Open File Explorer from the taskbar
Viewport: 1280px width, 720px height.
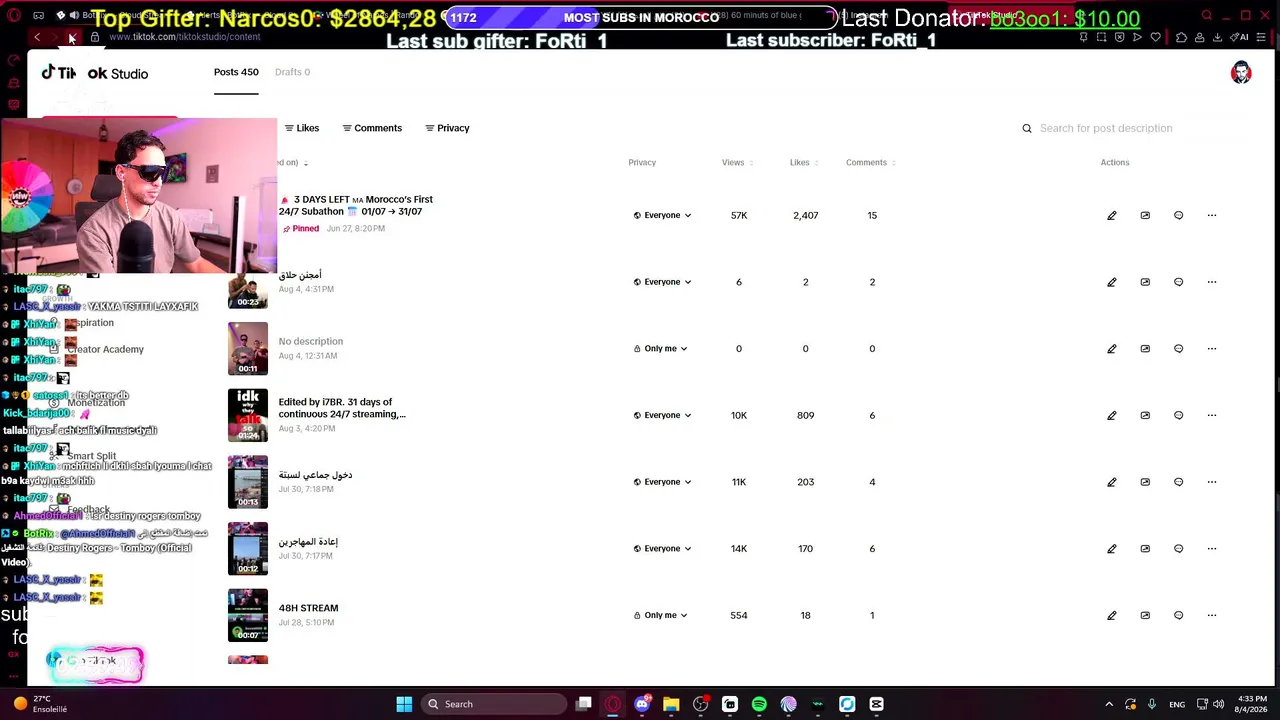click(671, 704)
